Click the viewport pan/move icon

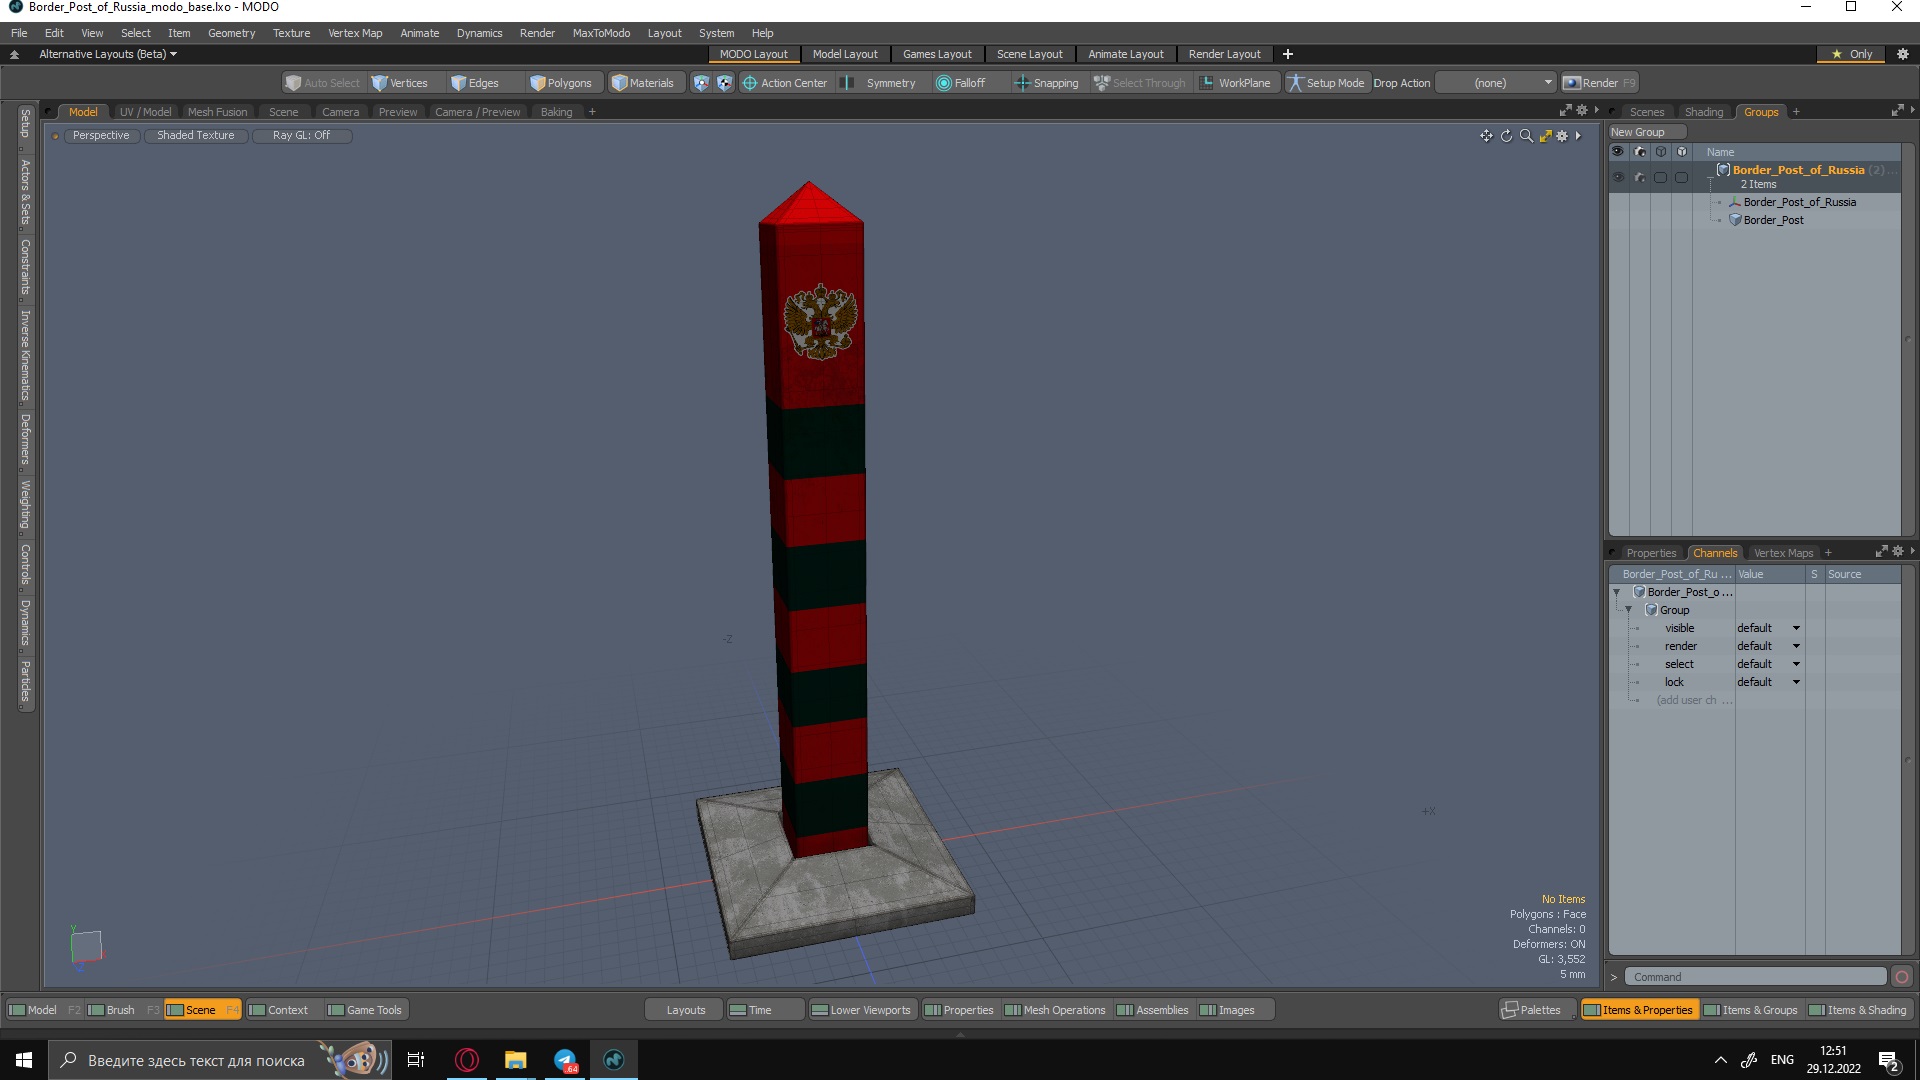pyautogui.click(x=1486, y=136)
